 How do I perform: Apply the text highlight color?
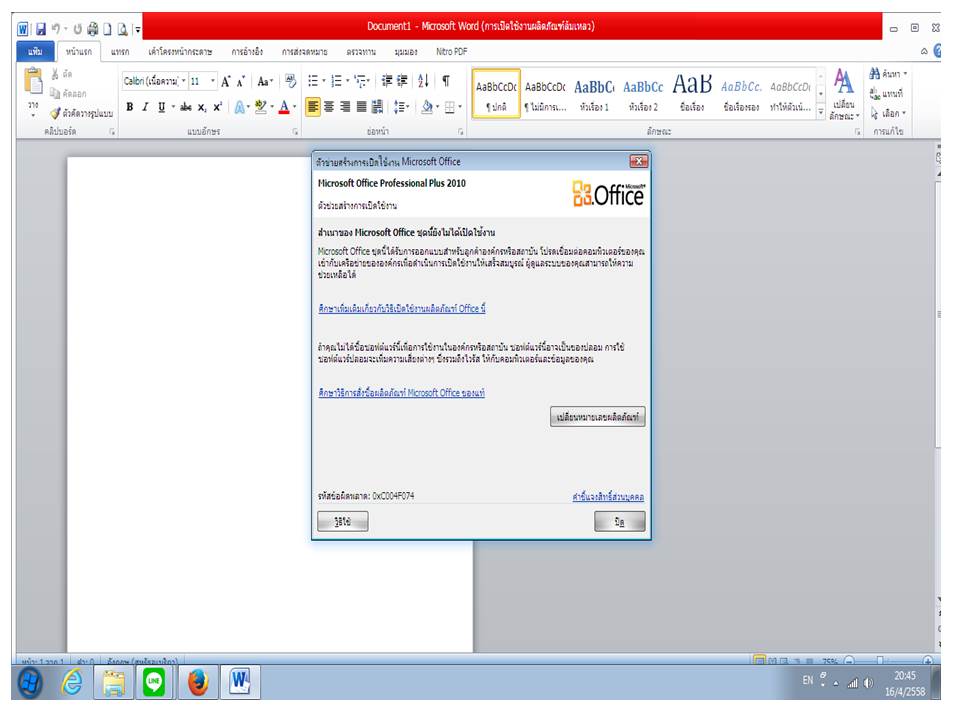[x=261, y=108]
